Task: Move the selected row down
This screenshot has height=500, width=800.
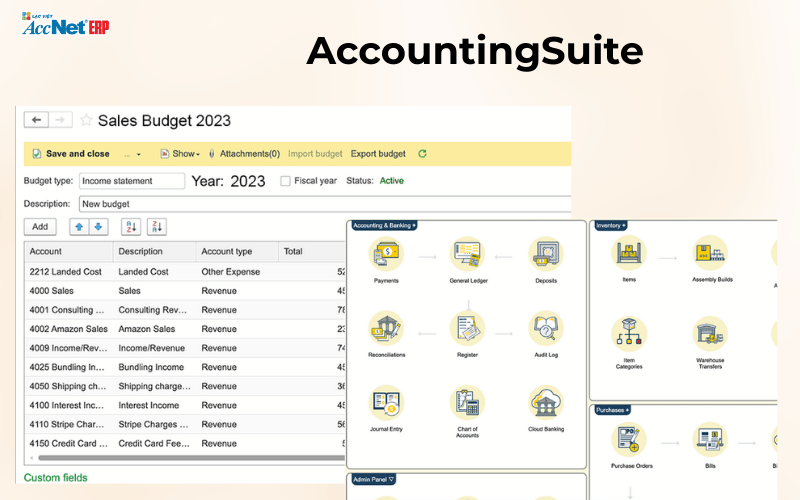Action: pos(98,227)
